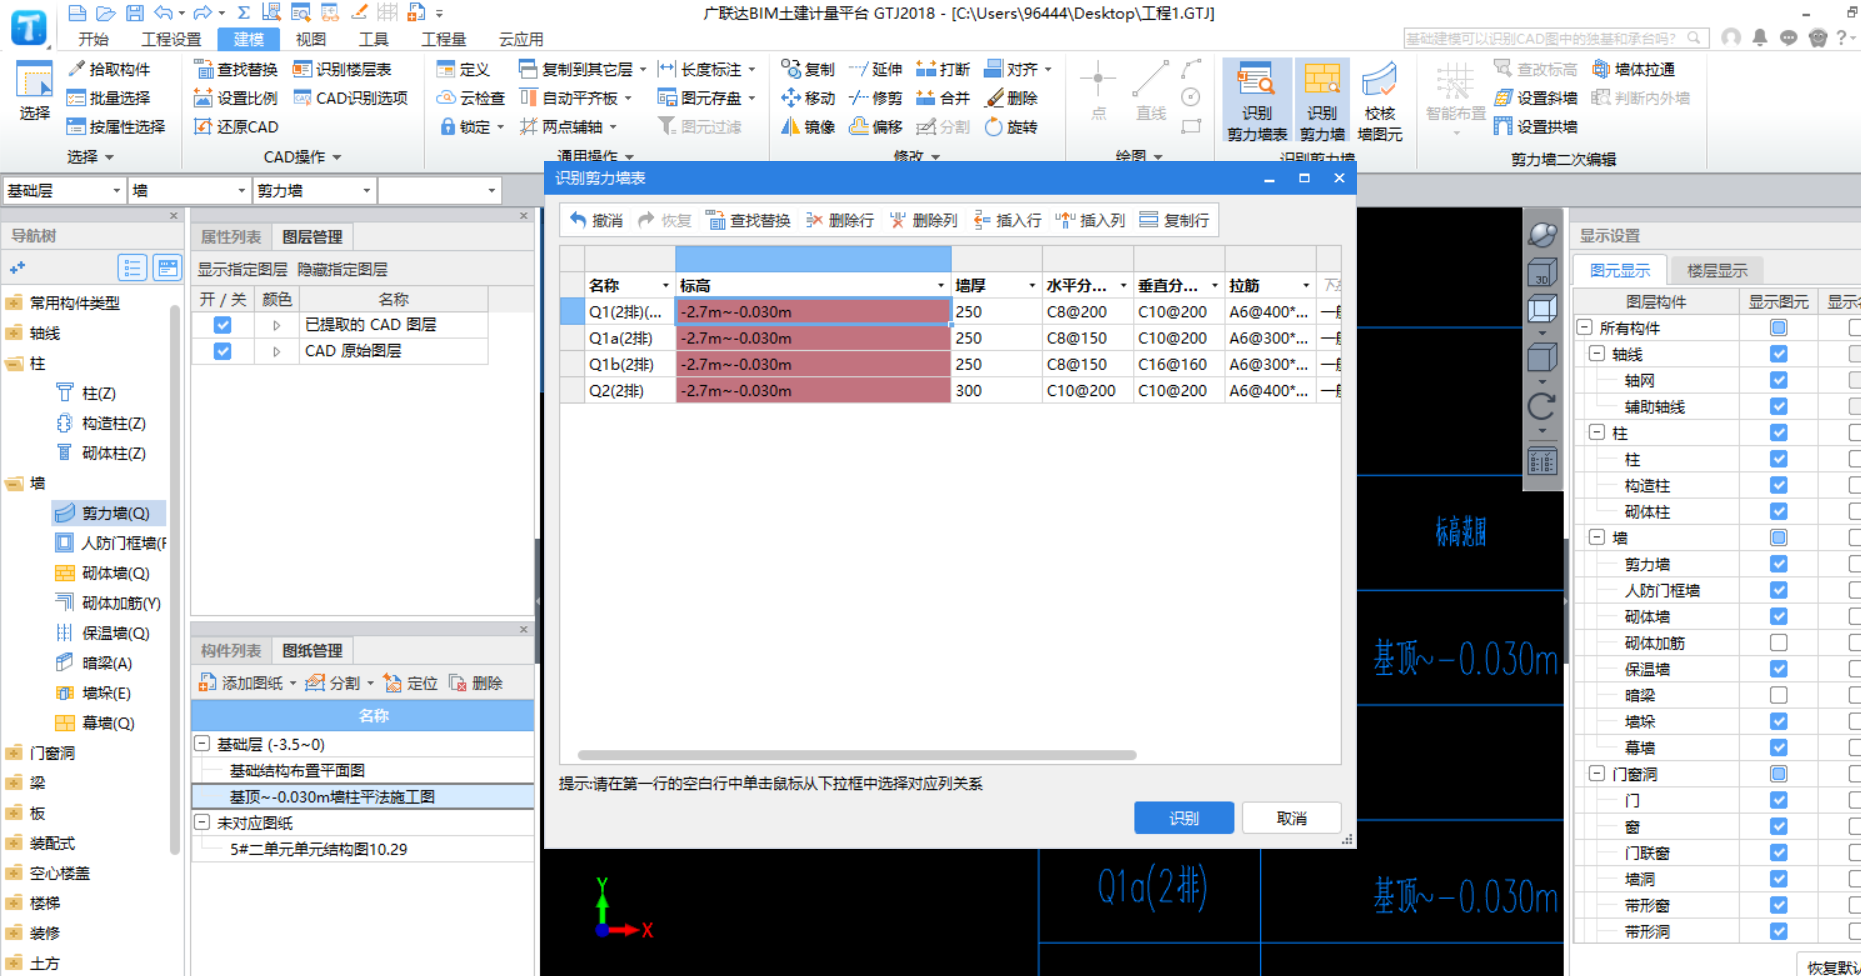Click the 合并 merge tool

click(943, 98)
